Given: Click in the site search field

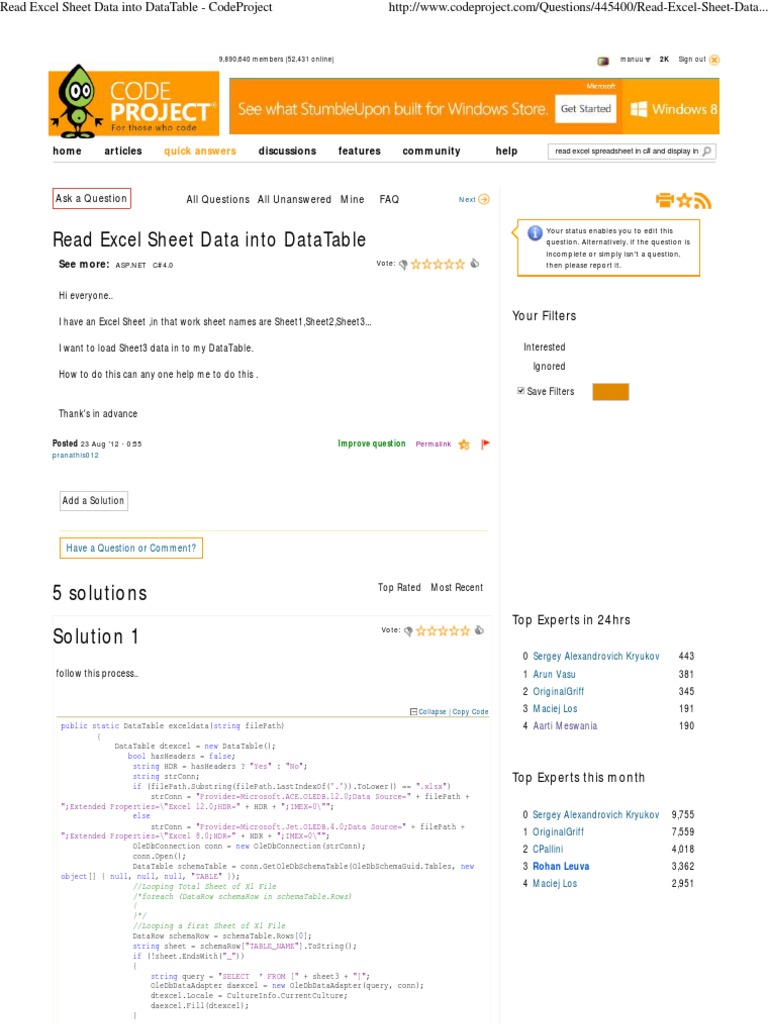Looking at the screenshot, I should [626, 151].
